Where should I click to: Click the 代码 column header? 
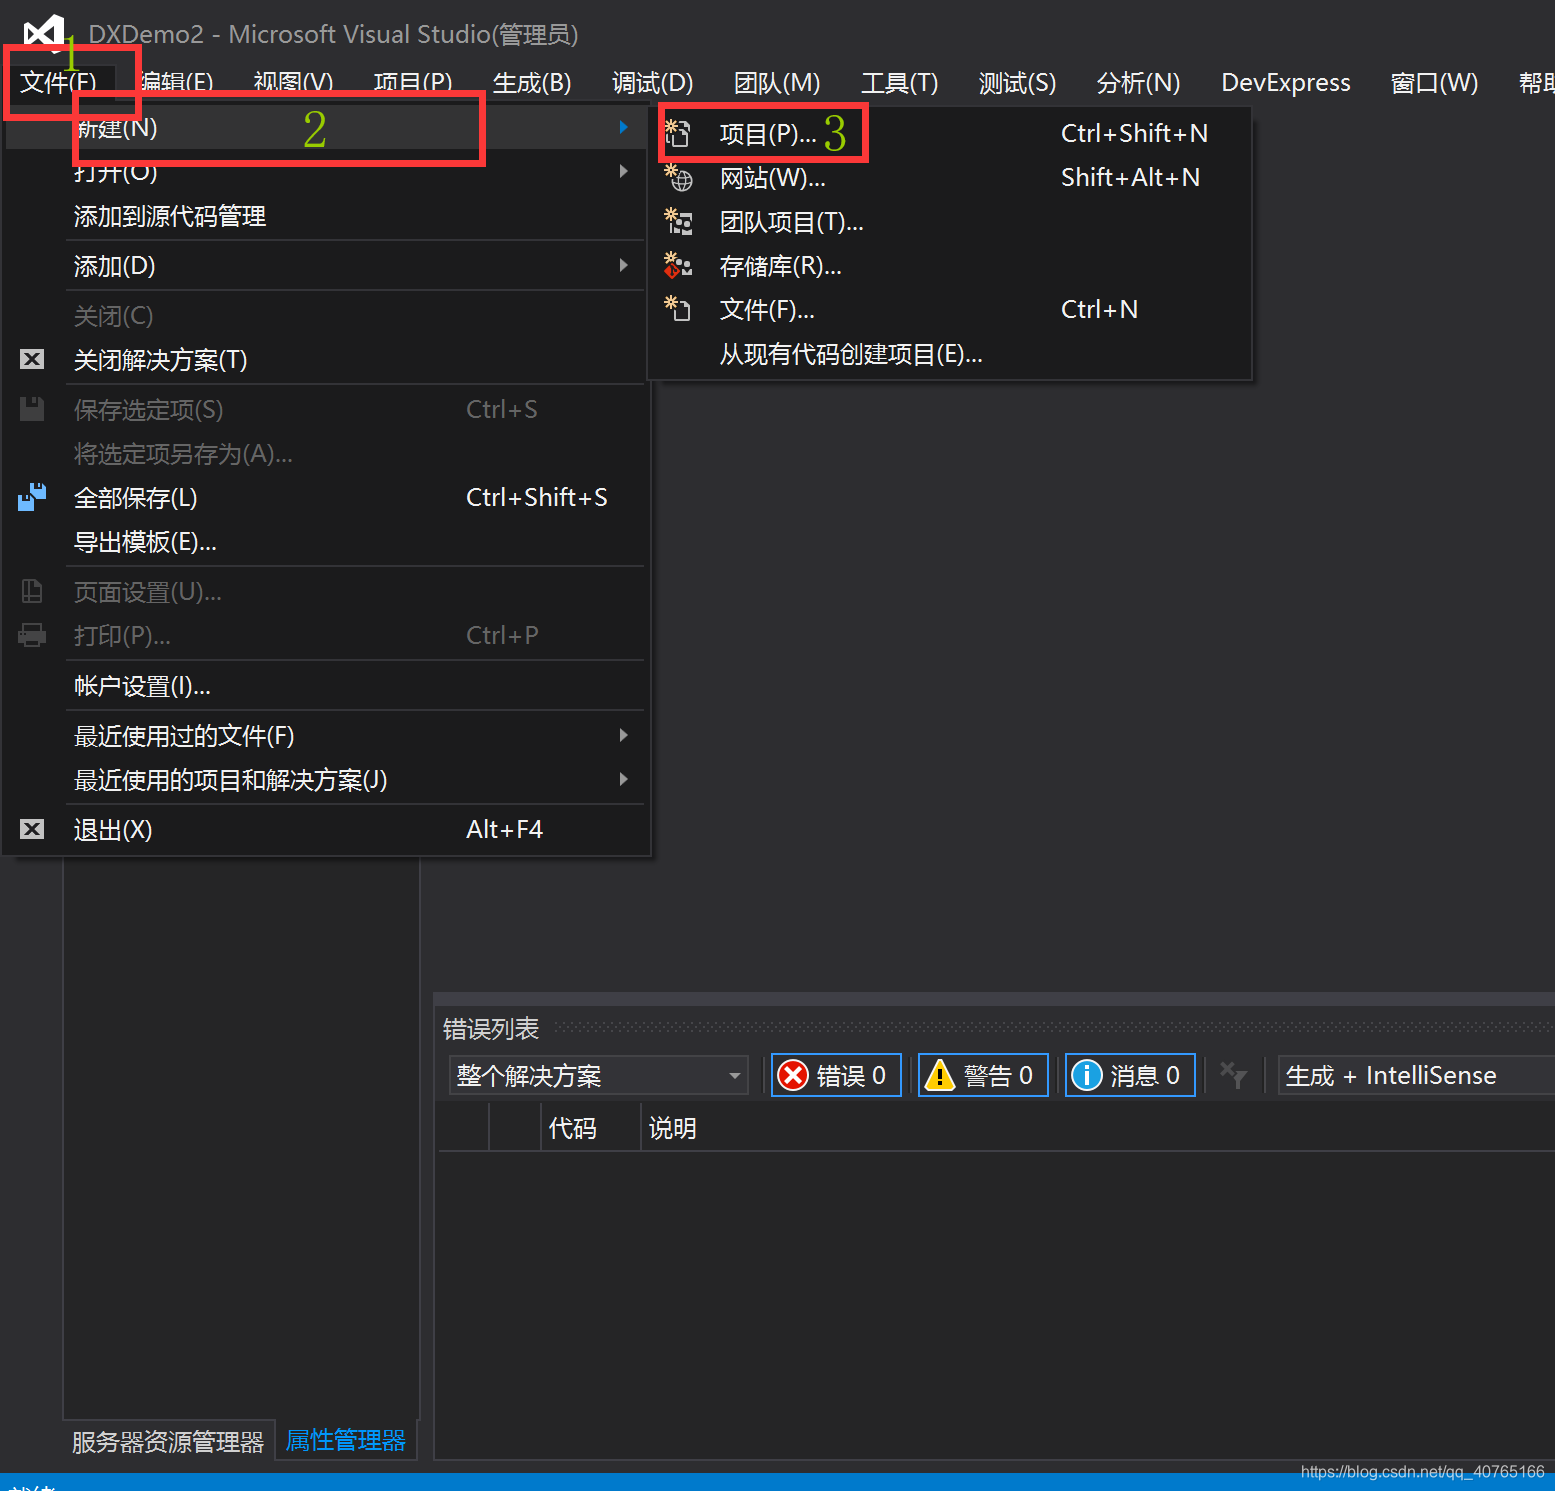(590, 1128)
